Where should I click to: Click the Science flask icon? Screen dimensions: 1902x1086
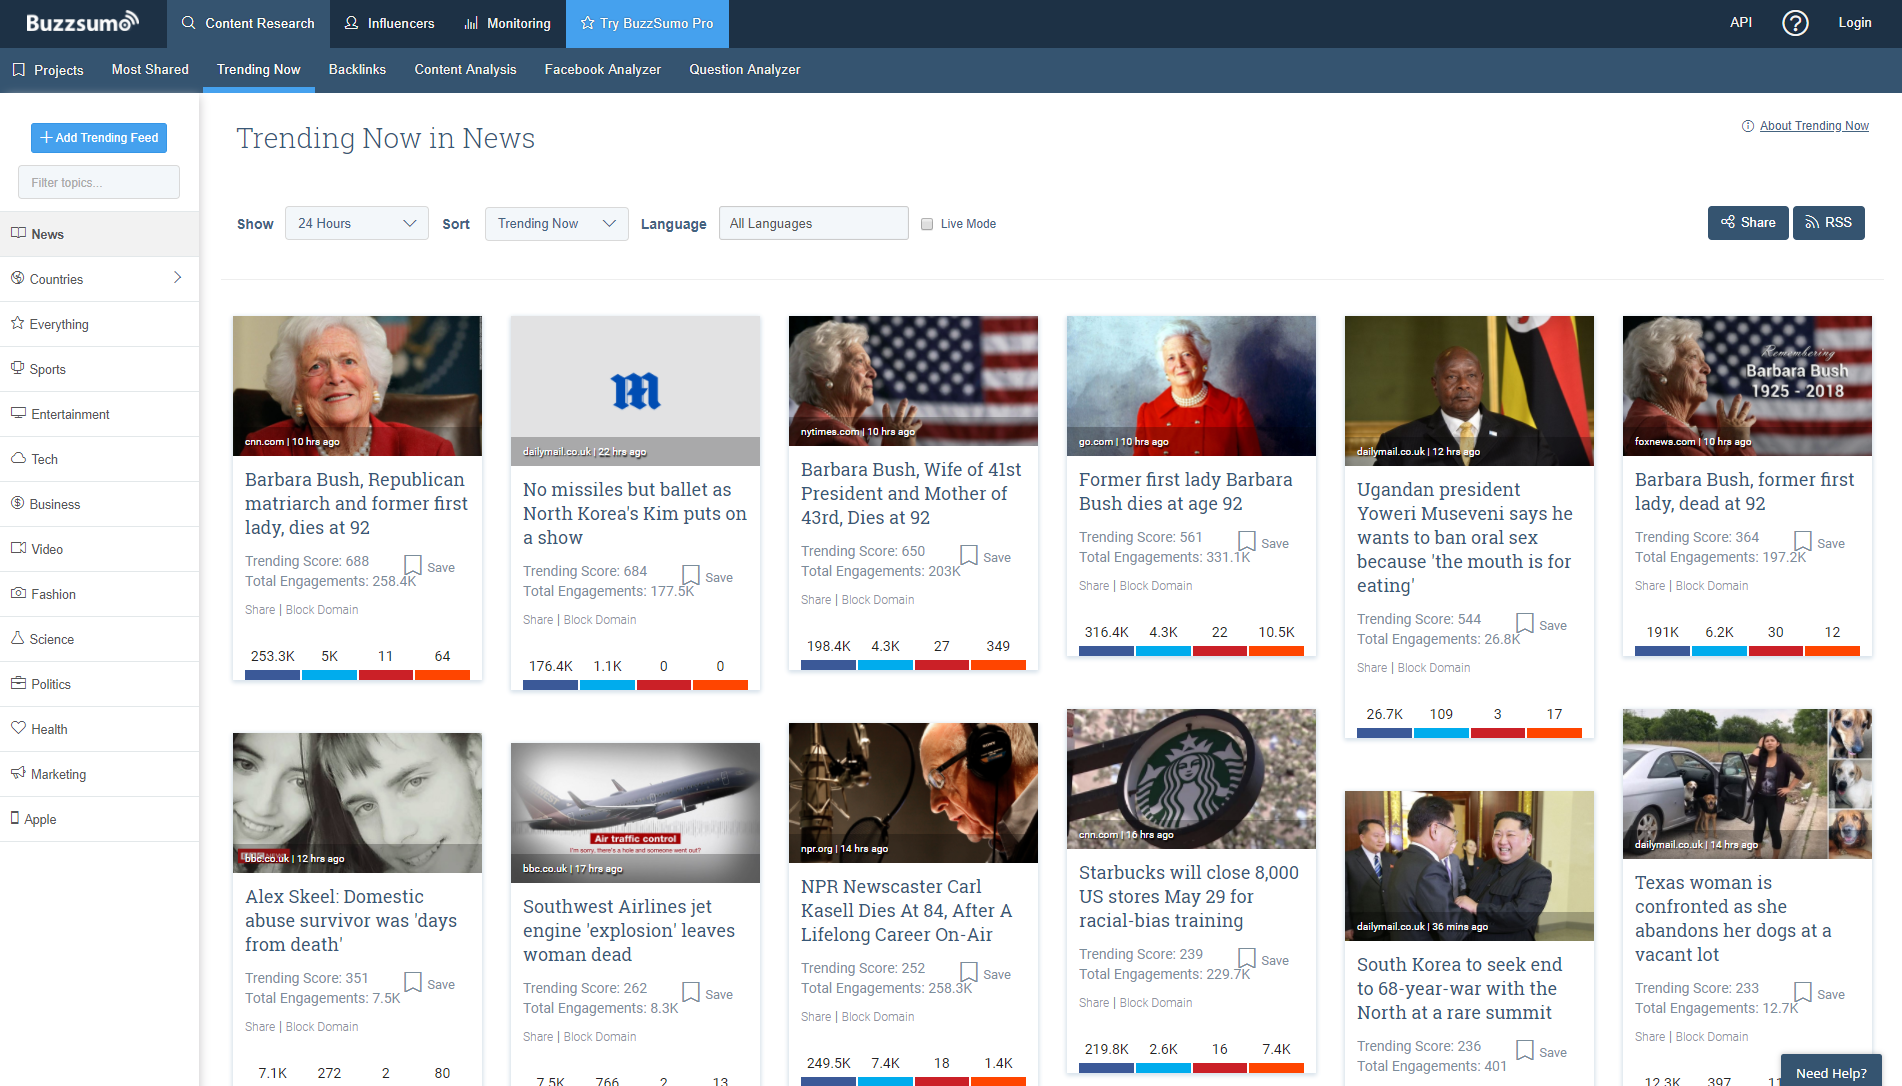(18, 638)
